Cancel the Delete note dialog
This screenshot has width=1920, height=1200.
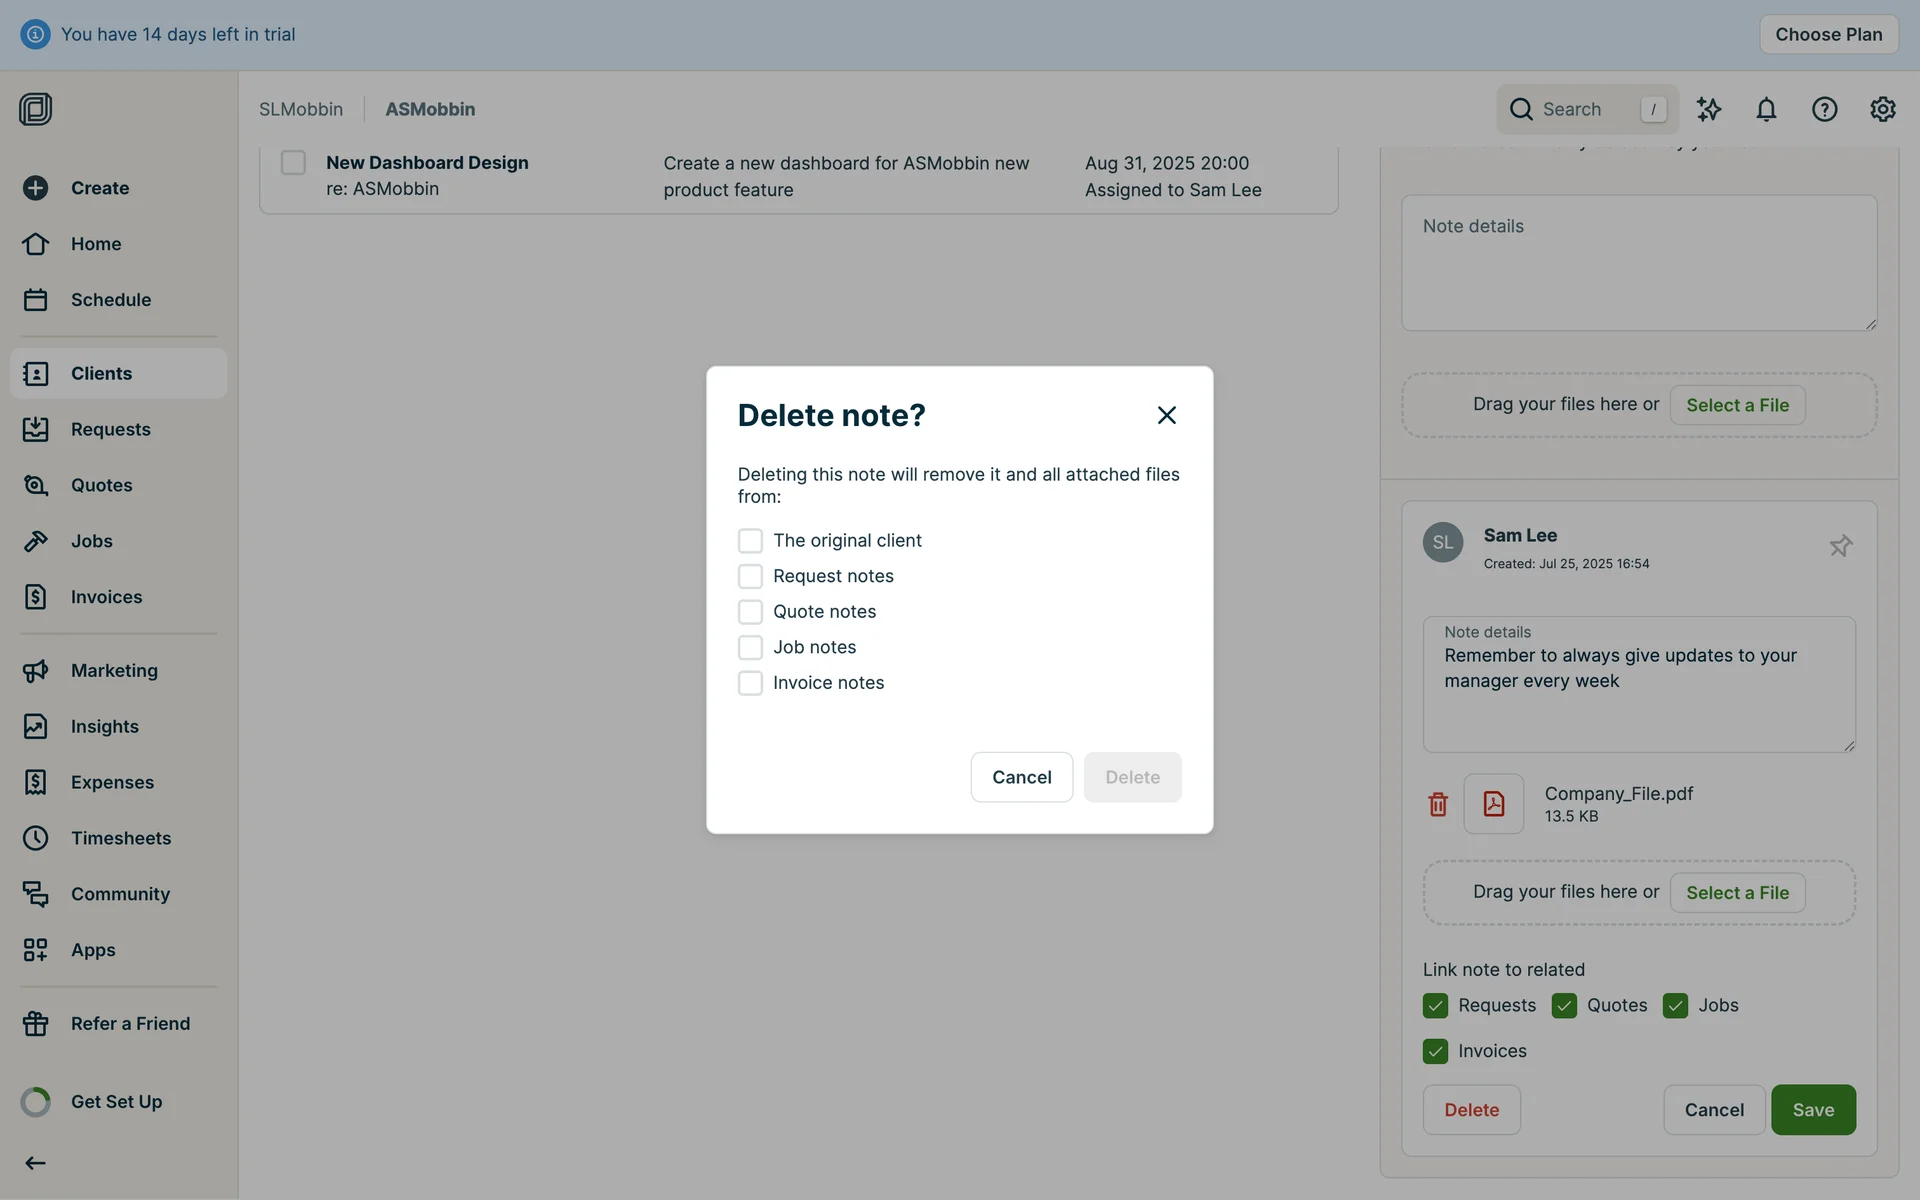click(x=1021, y=777)
